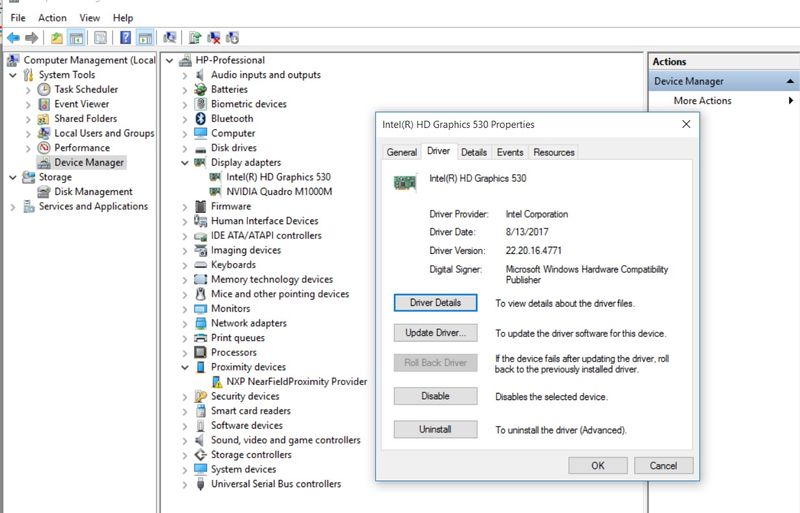Select the Driver tab
Viewport: 800px width, 513px height.
[x=438, y=151]
